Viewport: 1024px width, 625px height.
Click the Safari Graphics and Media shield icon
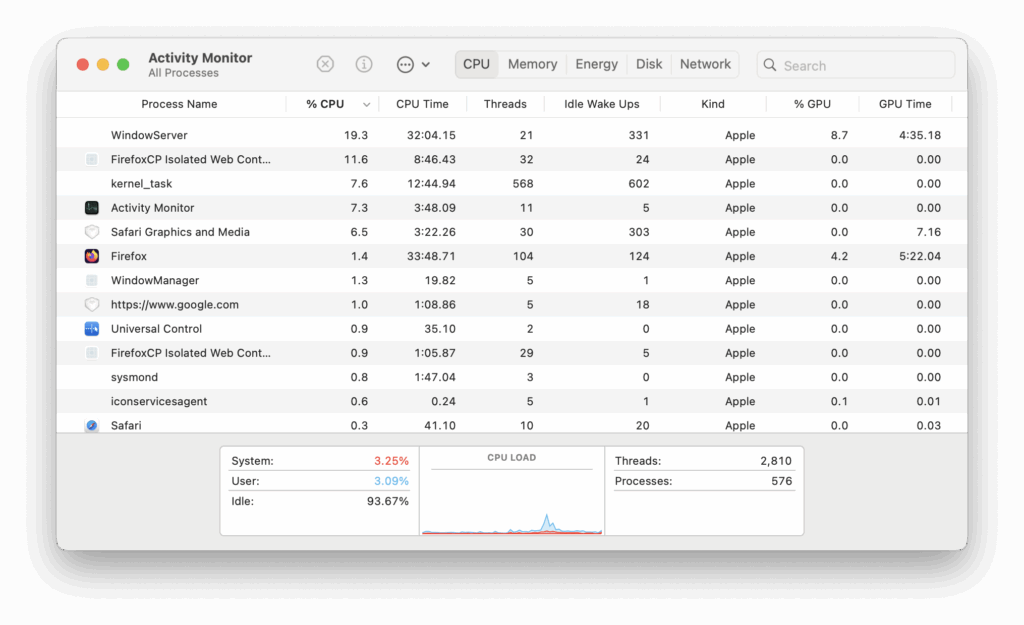click(92, 232)
